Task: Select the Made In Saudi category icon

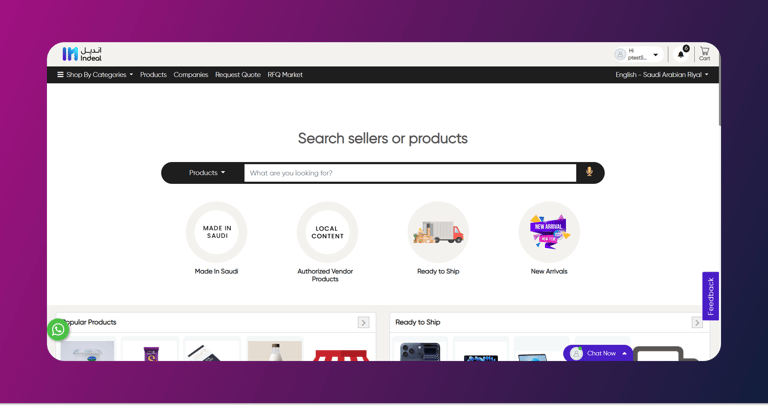Action: 216,232
